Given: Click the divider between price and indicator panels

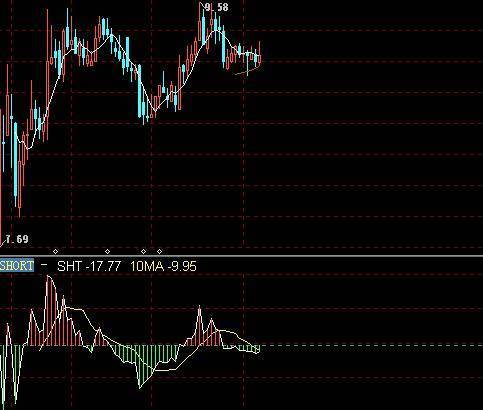Looking at the screenshot, I should tap(241, 256).
